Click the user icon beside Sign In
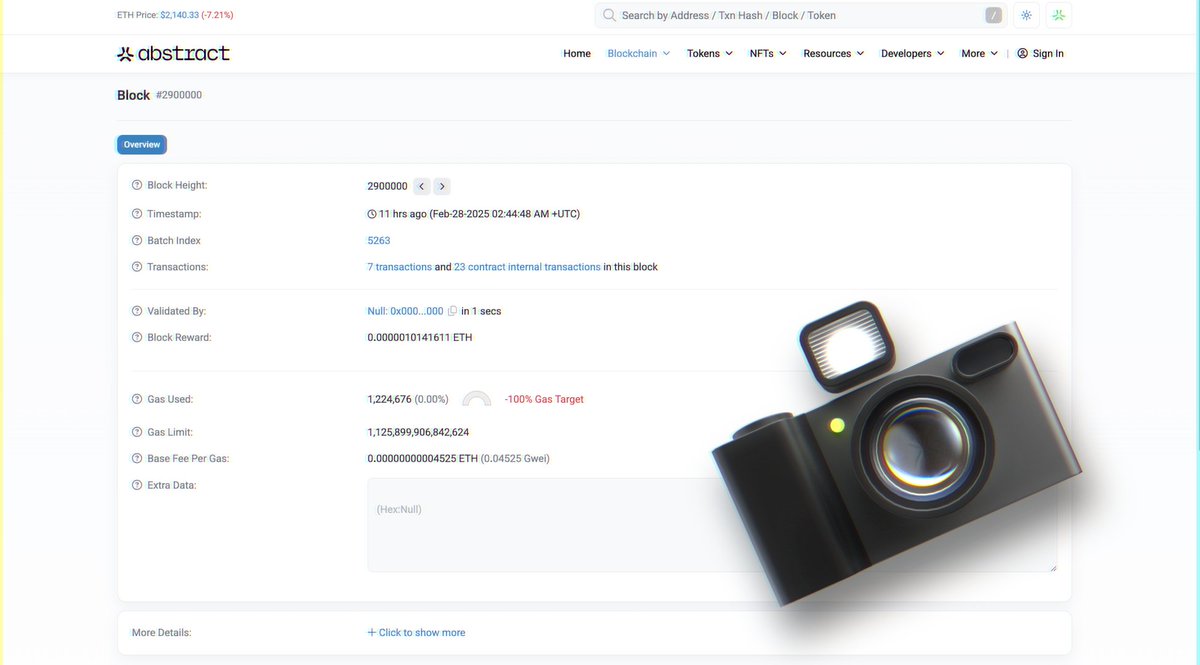Viewport: 1200px width, 665px height. (x=1023, y=53)
